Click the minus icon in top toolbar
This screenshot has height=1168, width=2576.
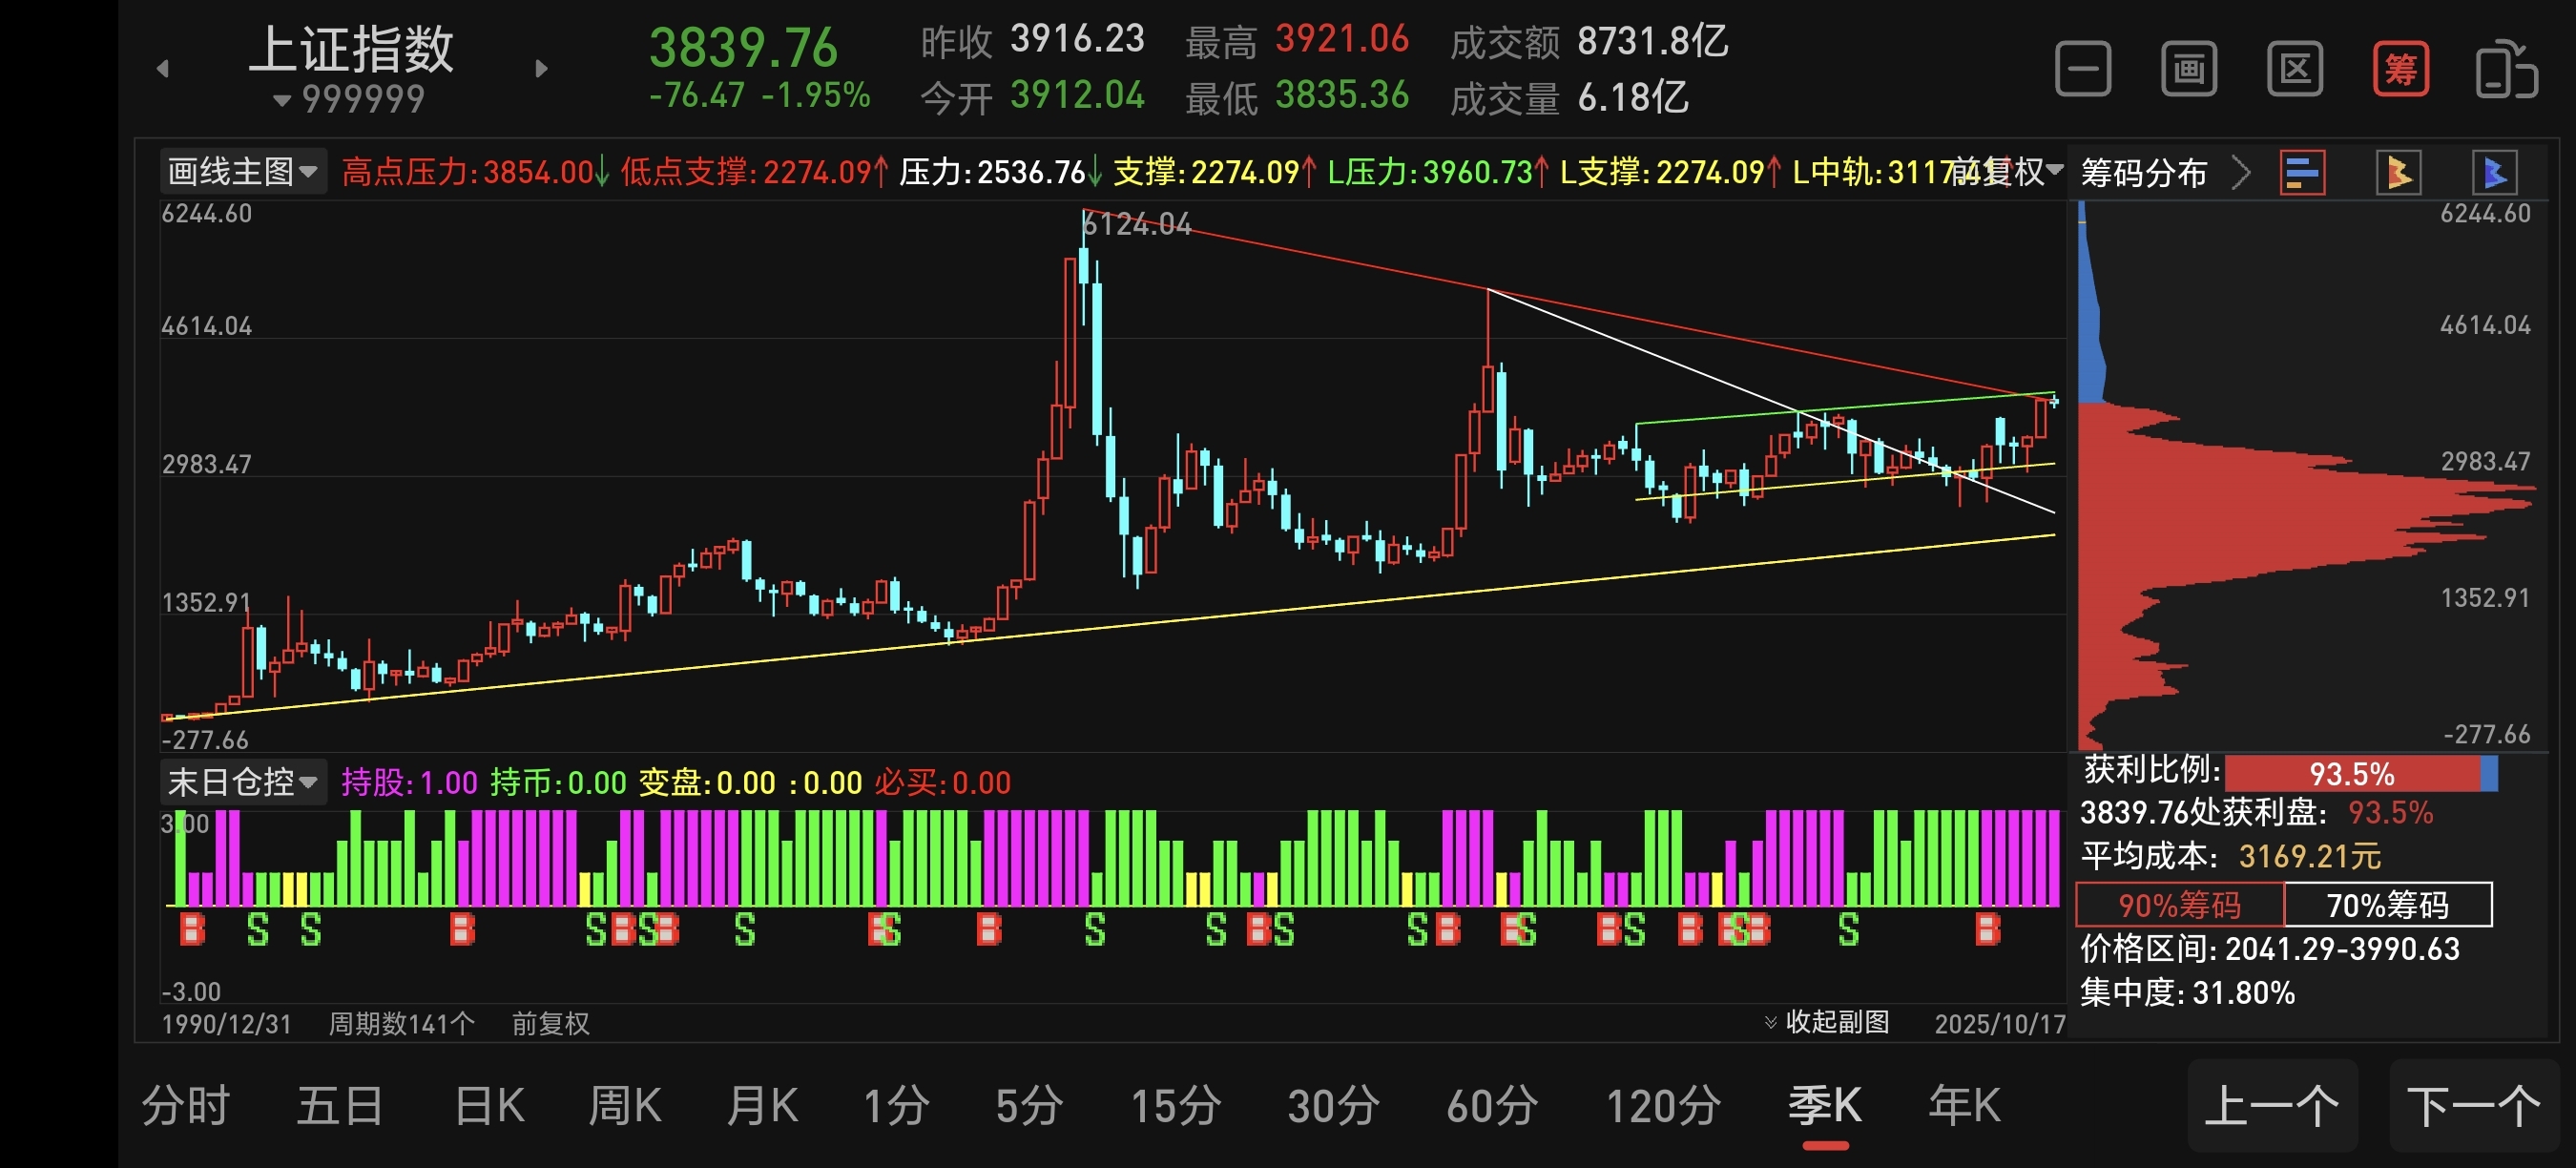[2082, 69]
